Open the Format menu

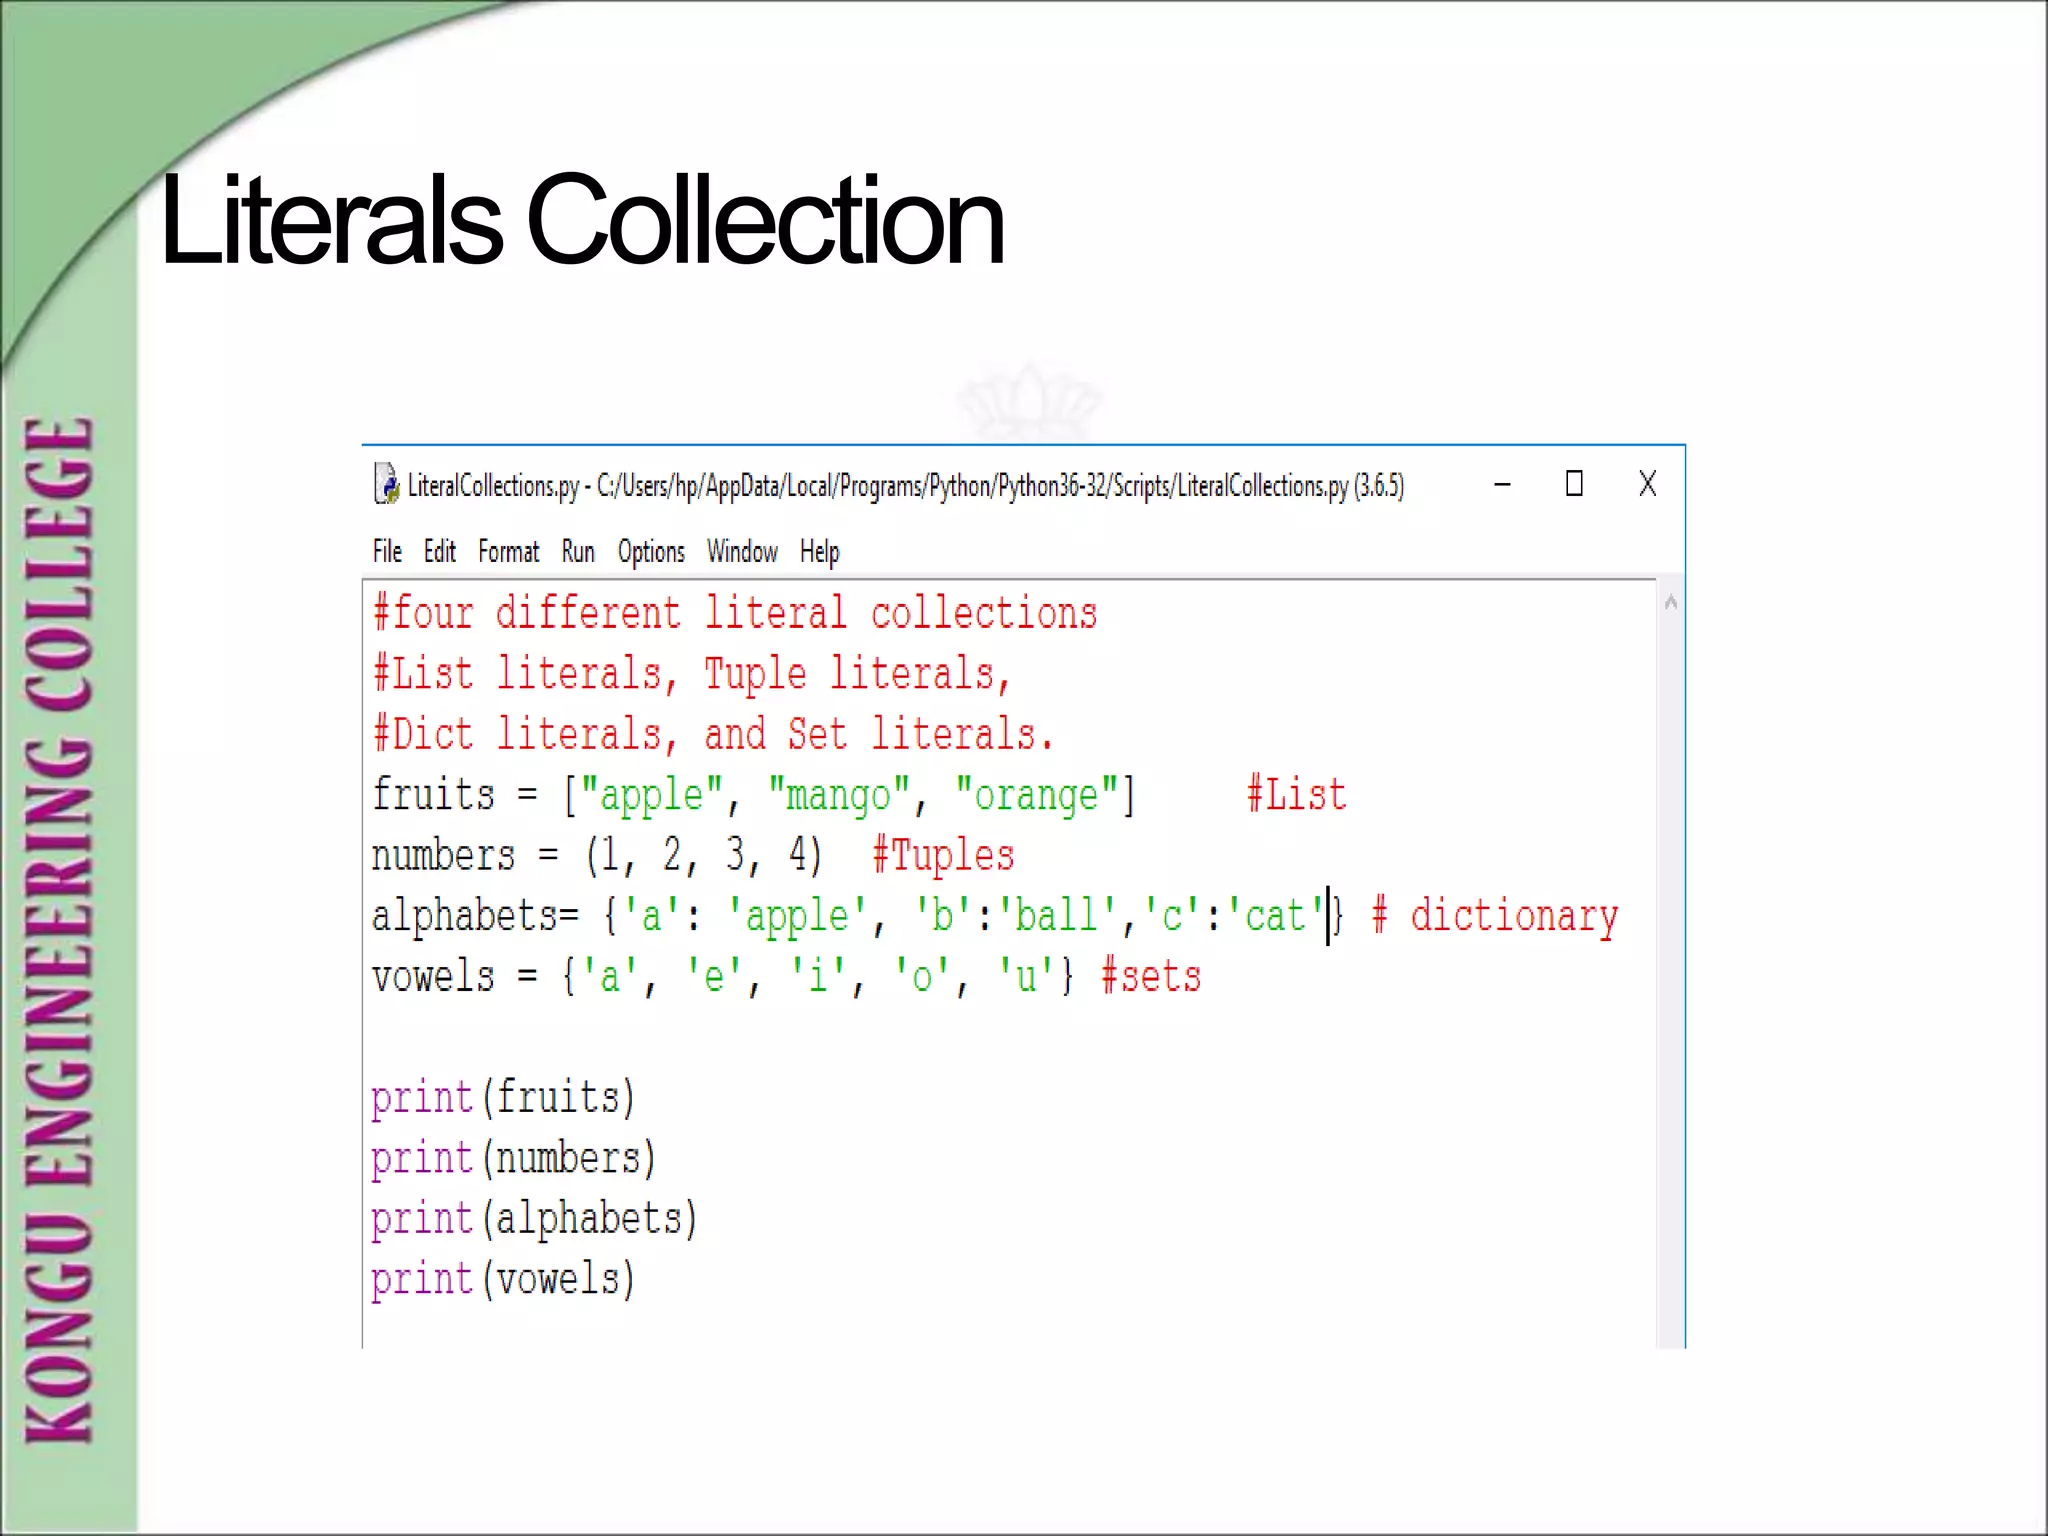point(508,552)
